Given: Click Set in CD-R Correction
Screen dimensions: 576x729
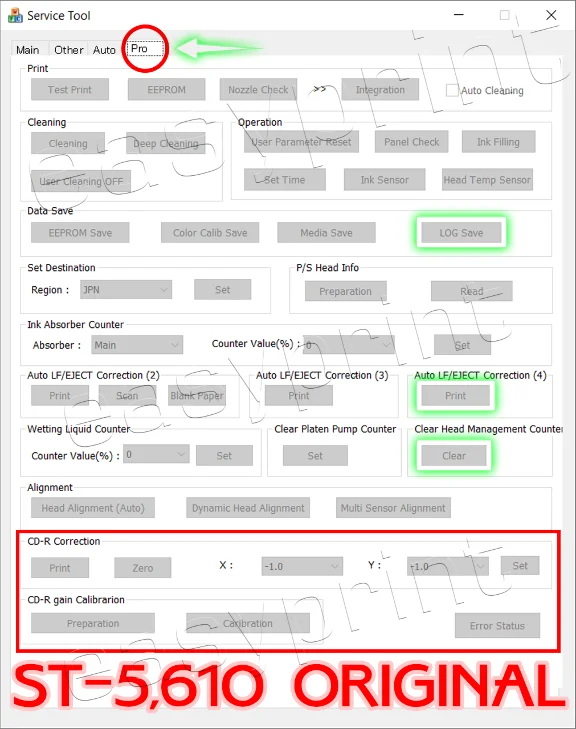Looking at the screenshot, I should point(520,565).
